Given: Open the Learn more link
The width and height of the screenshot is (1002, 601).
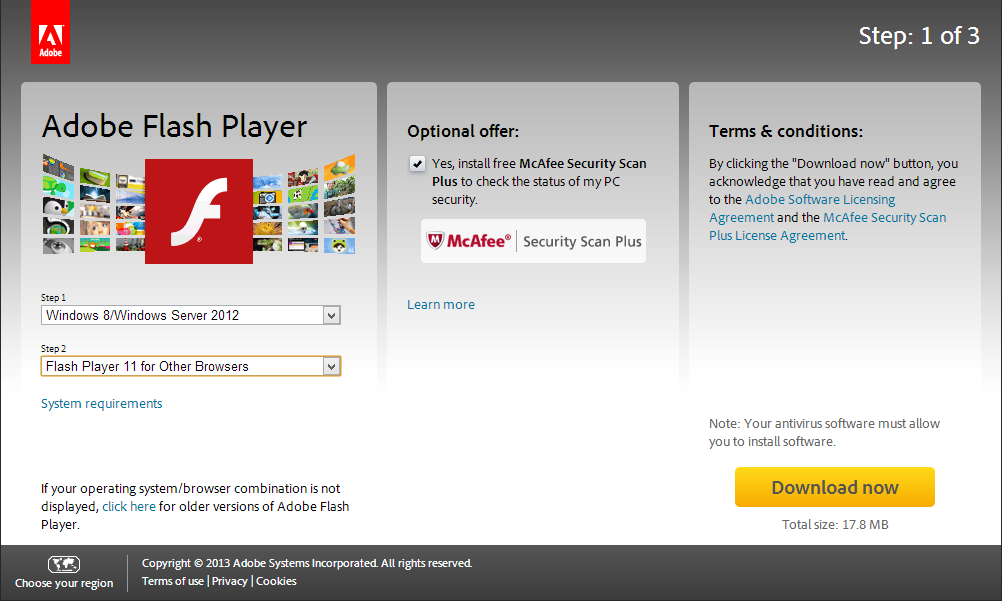Looking at the screenshot, I should click(441, 304).
